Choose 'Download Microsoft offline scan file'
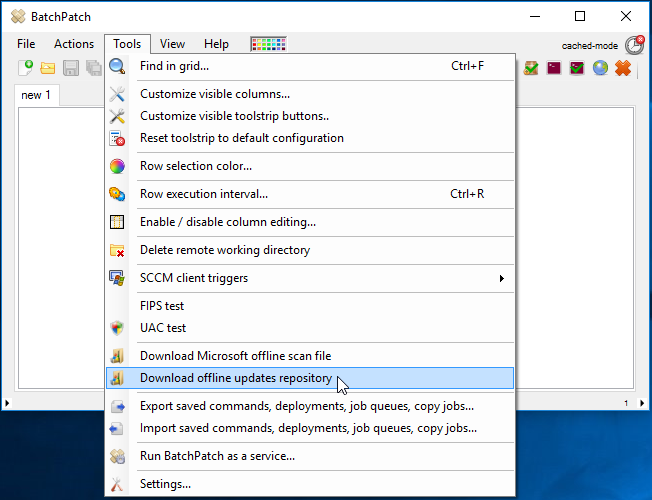The image size is (652, 500). point(310,356)
